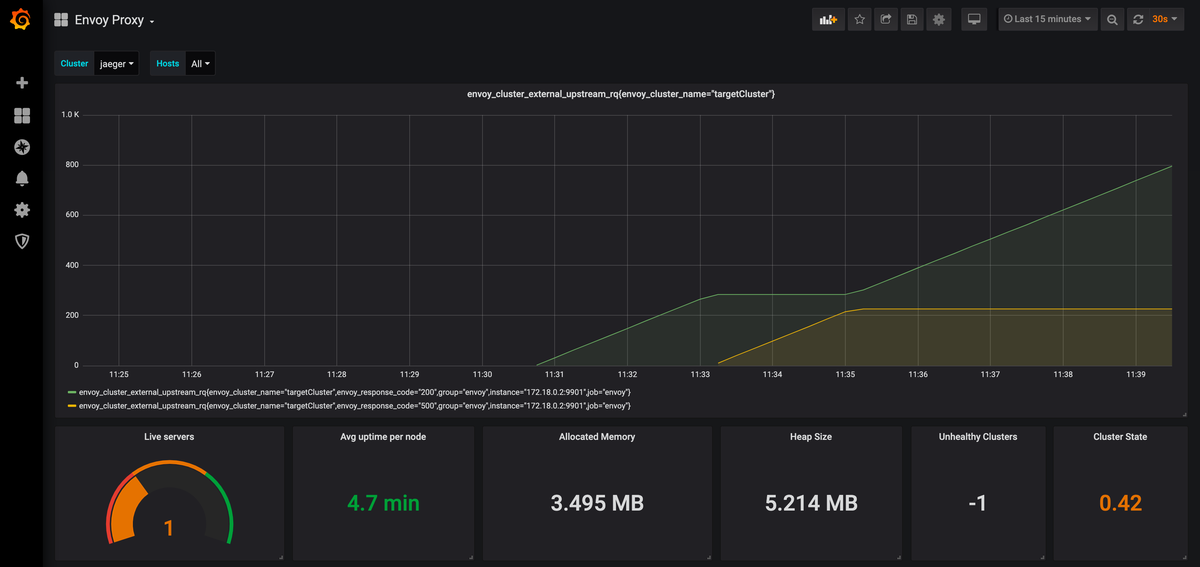The width and height of the screenshot is (1200, 567).
Task: Zoom out time range magnifier icon
Action: [x=1112, y=19]
